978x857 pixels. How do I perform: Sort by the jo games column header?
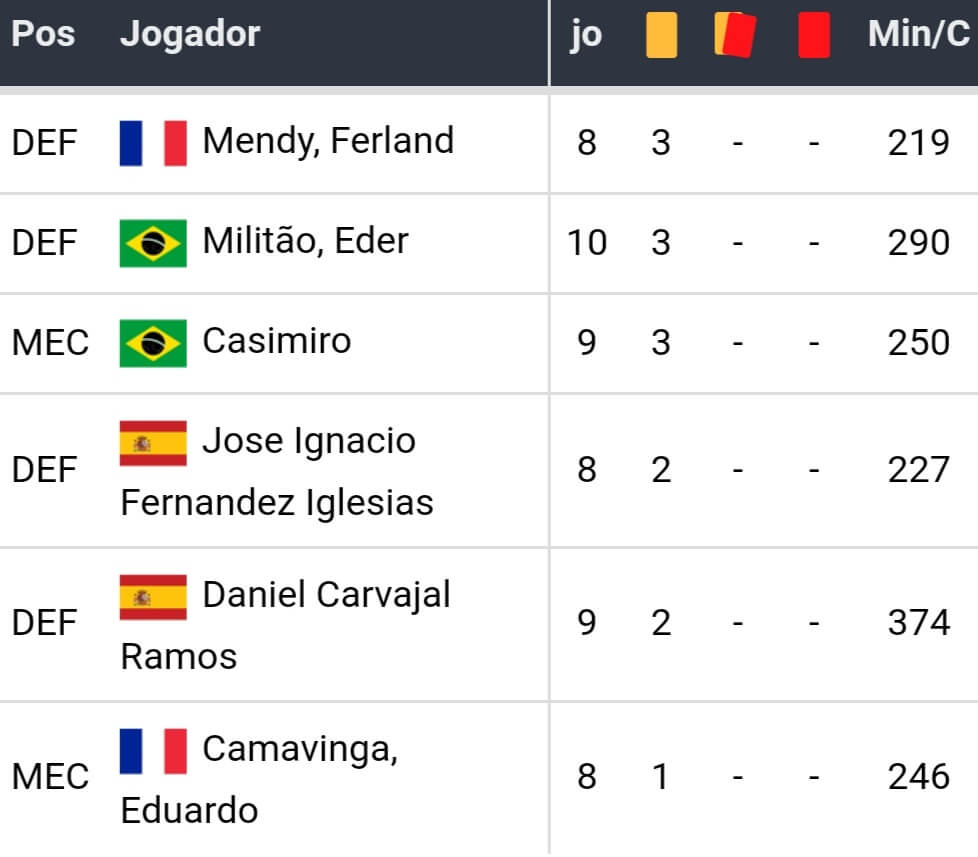click(x=586, y=36)
